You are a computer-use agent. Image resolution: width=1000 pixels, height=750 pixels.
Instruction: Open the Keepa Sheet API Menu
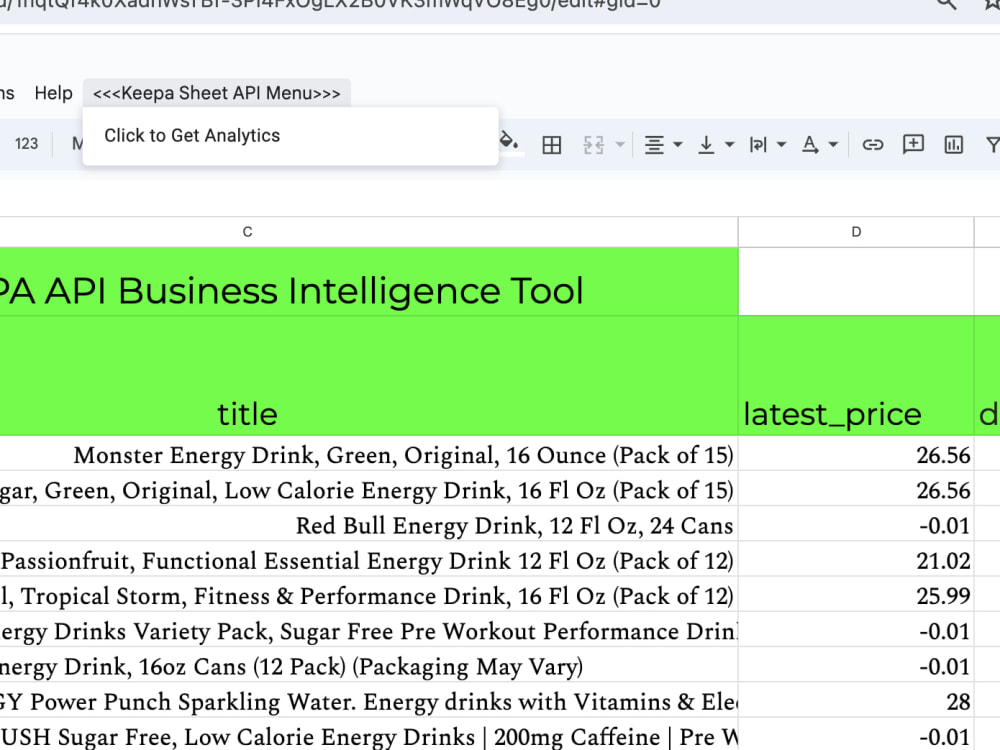pyautogui.click(x=217, y=92)
